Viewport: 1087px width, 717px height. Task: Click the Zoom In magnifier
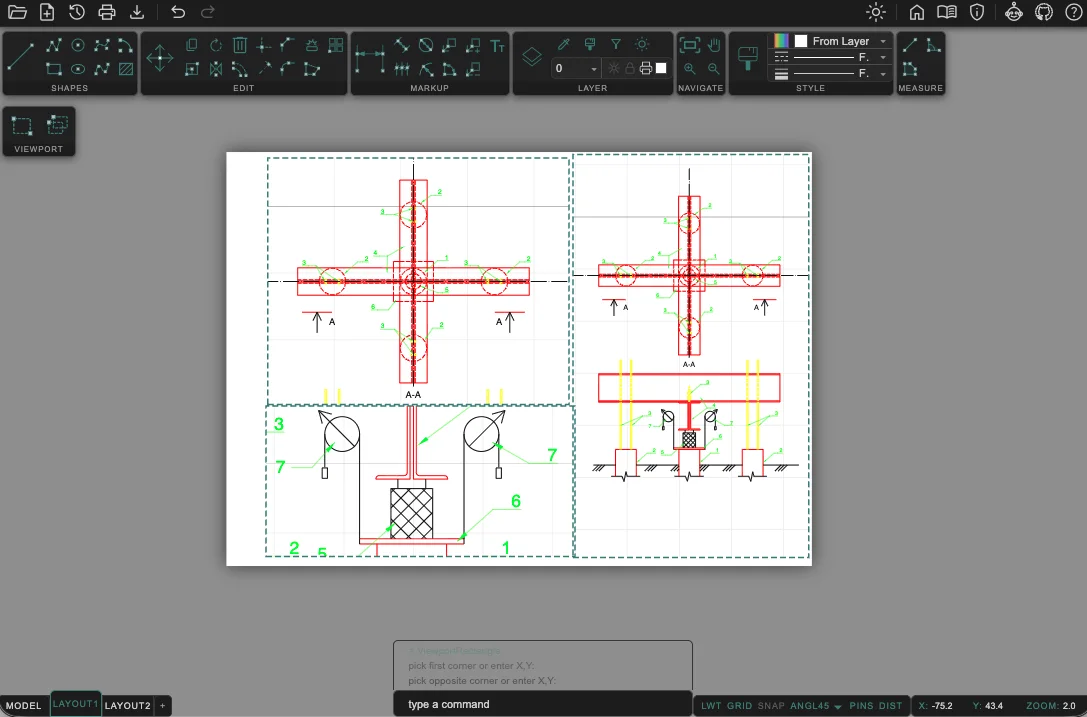coord(690,69)
